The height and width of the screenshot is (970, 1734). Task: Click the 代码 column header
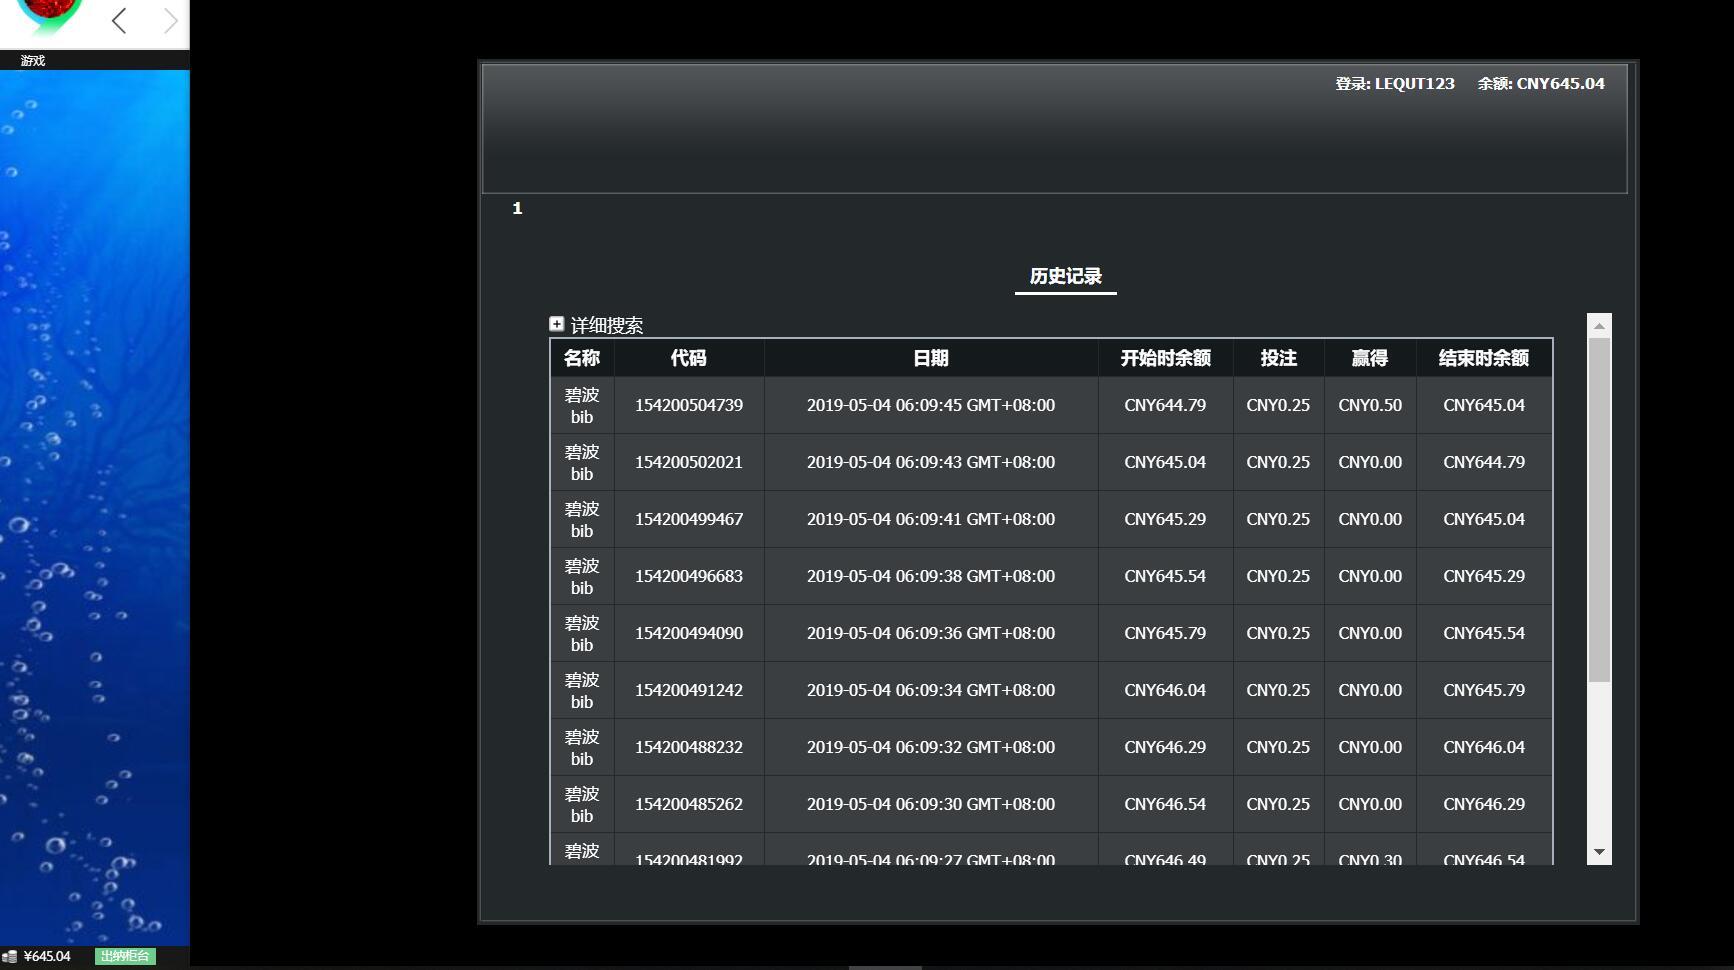click(x=689, y=358)
